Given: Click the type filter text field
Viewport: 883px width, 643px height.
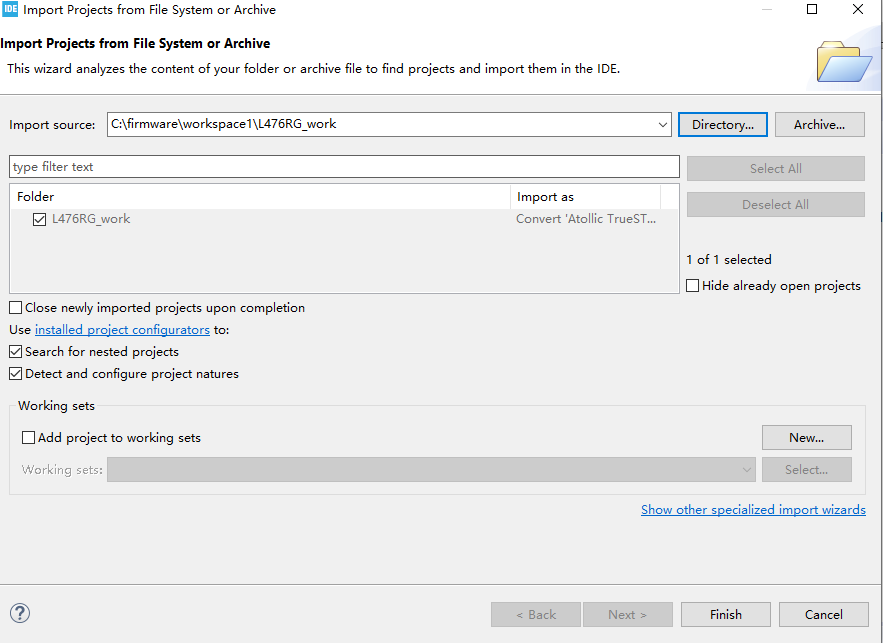Looking at the screenshot, I should (x=344, y=167).
